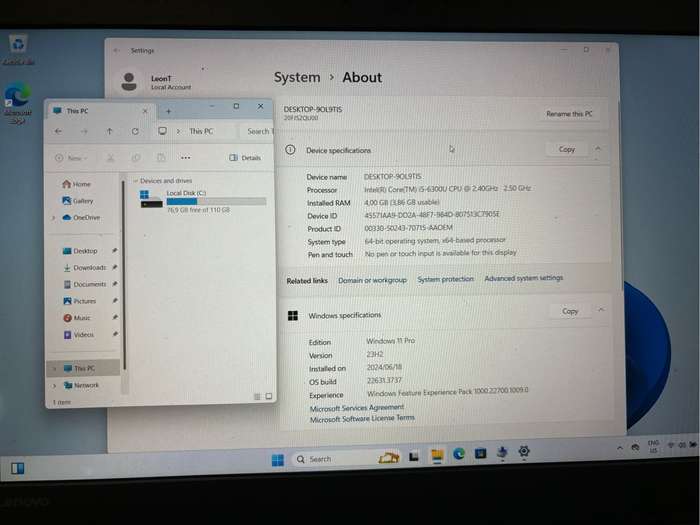This screenshot has height=525, width=700.
Task: Expand the Network tree node
Action: click(55, 386)
